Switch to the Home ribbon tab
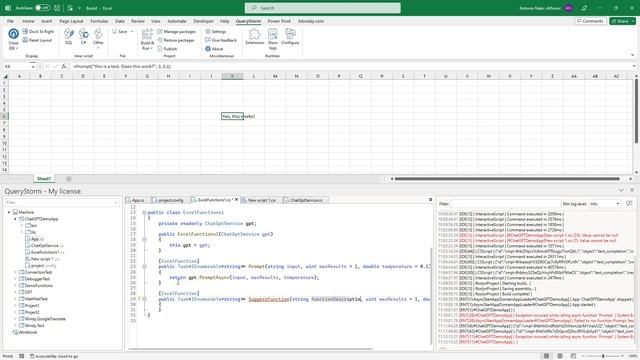 pos(28,21)
